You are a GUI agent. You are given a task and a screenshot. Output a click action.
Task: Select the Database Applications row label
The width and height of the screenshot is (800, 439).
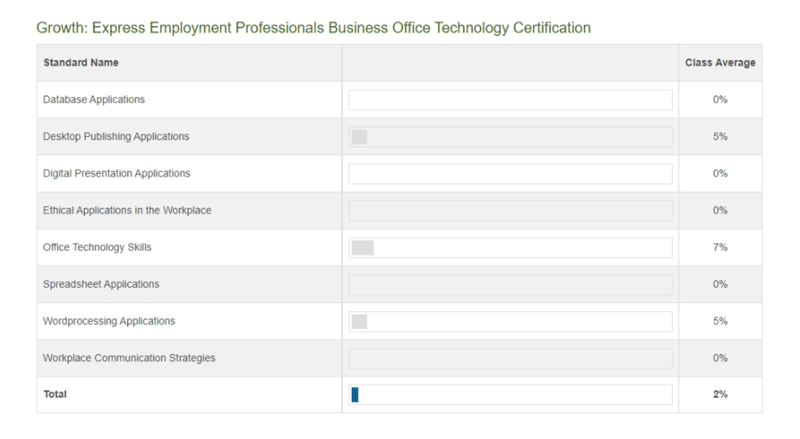coord(94,100)
